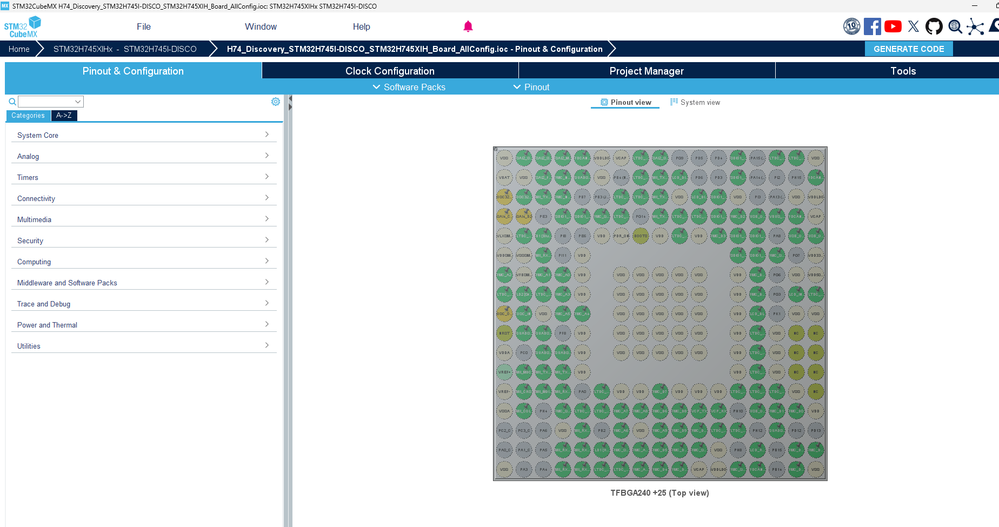Select the NRST pin on the chip
The image size is (999, 527).
point(504,333)
